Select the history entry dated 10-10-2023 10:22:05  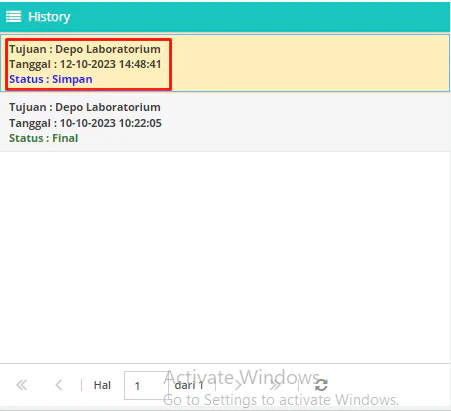click(x=225, y=122)
